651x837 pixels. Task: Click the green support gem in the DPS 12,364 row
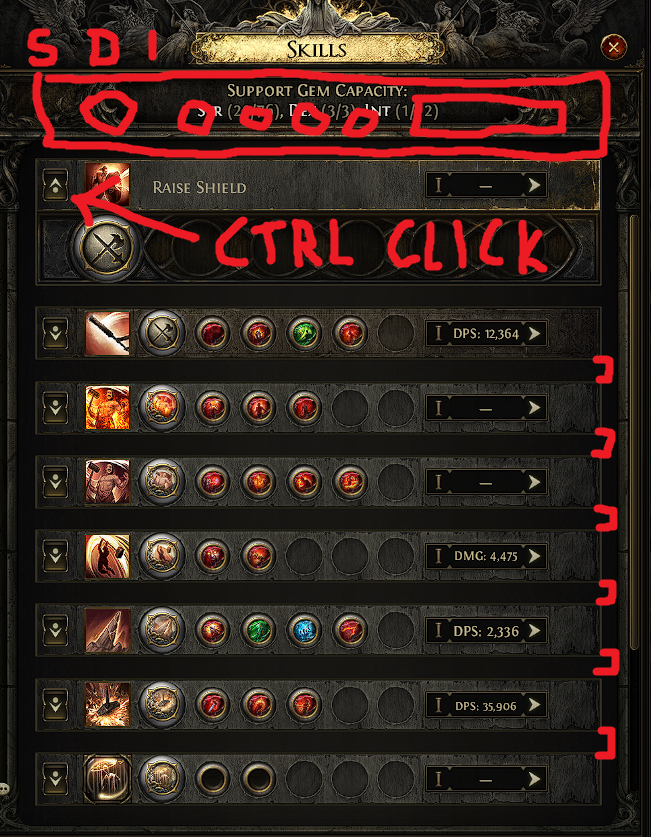pyautogui.click(x=304, y=334)
